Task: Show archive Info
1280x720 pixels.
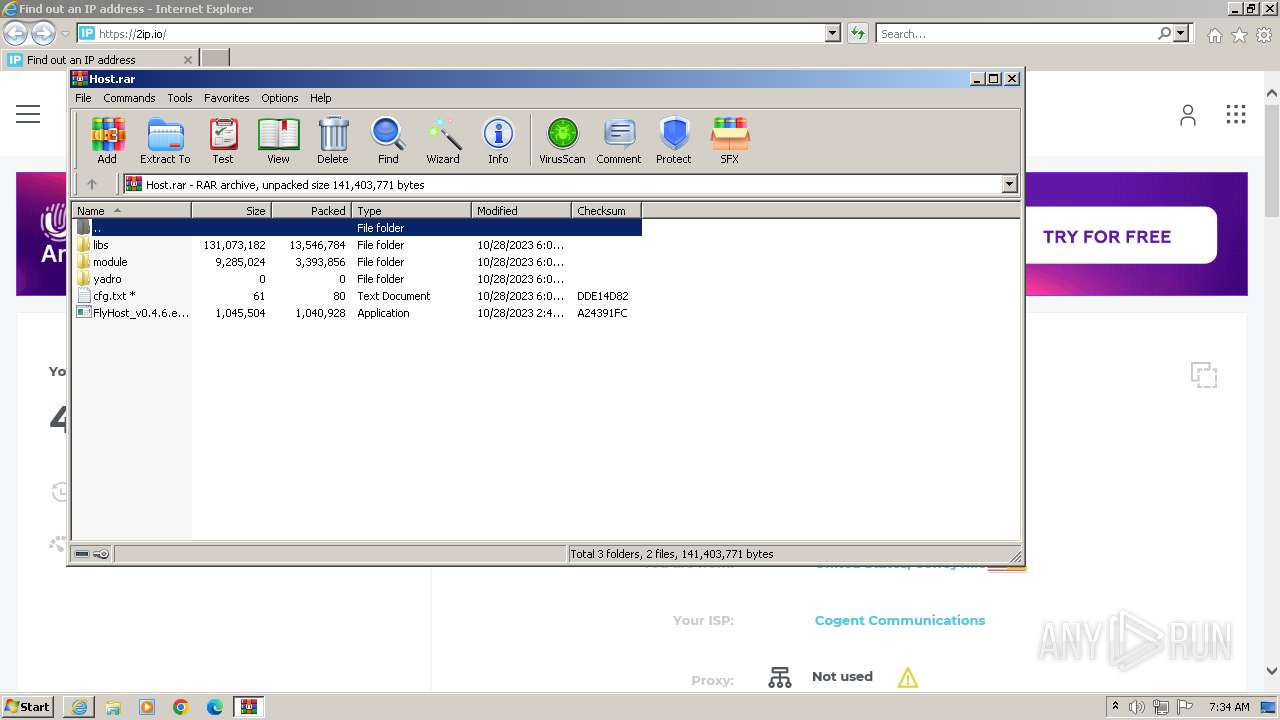Action: 498,140
